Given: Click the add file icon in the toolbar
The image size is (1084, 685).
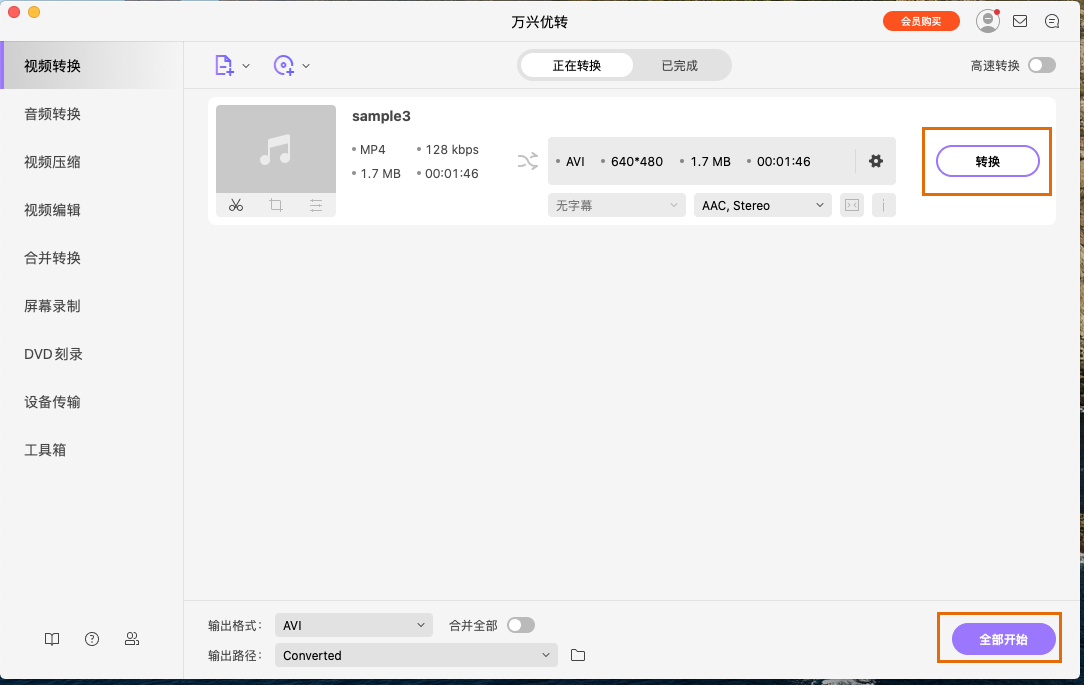Looking at the screenshot, I should [x=223, y=64].
